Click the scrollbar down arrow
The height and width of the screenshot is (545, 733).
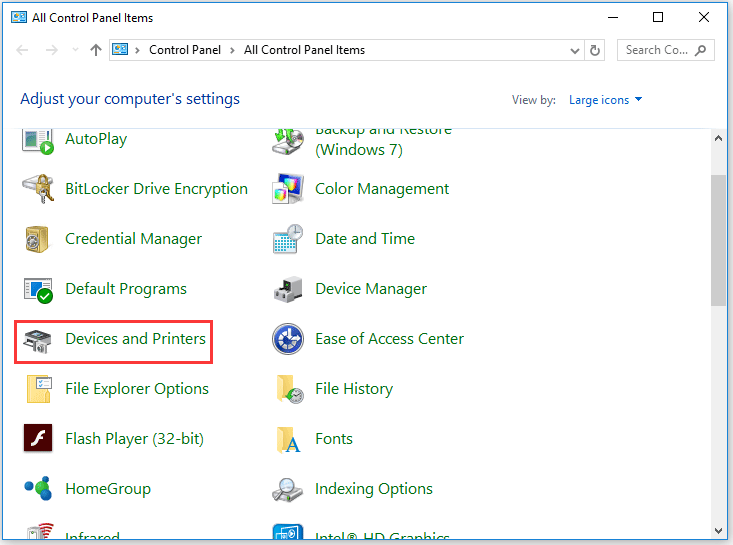tap(718, 531)
